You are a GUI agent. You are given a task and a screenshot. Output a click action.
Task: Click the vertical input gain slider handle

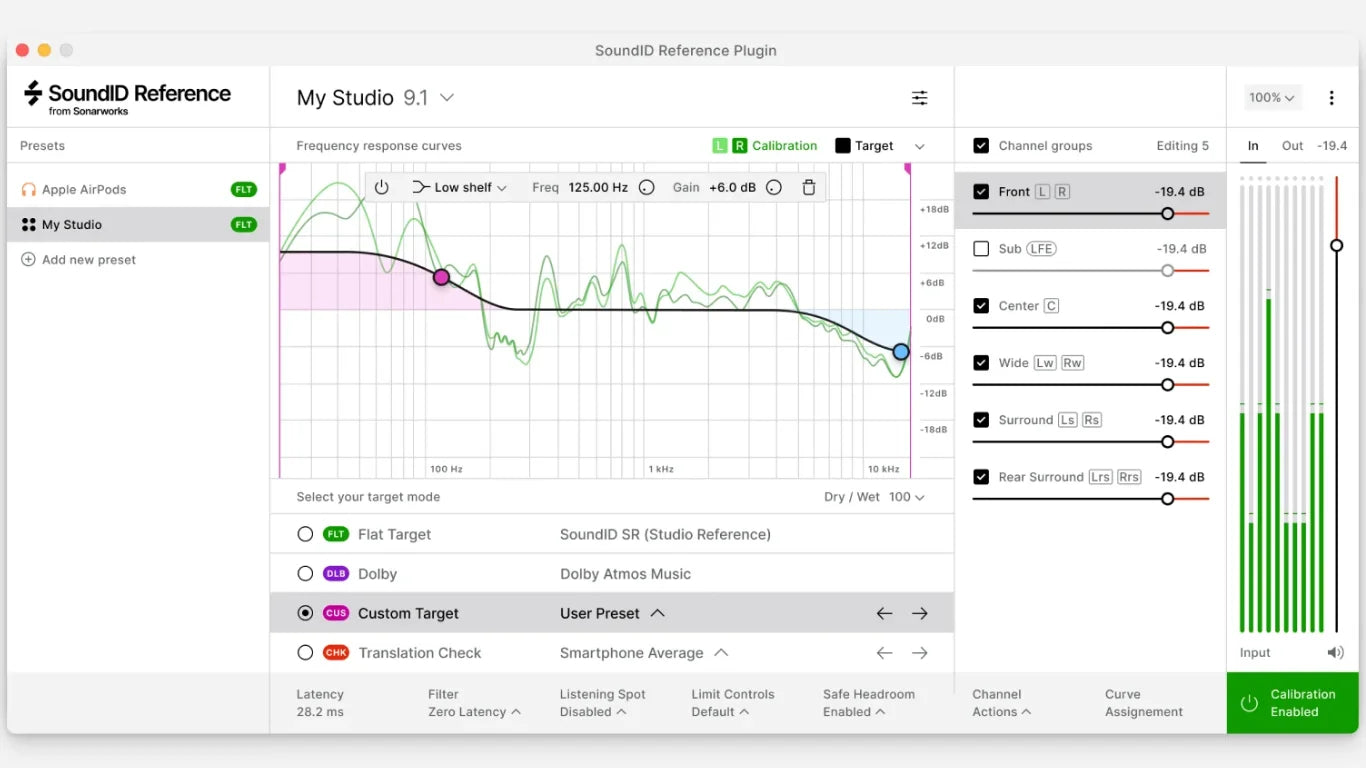(x=1336, y=245)
